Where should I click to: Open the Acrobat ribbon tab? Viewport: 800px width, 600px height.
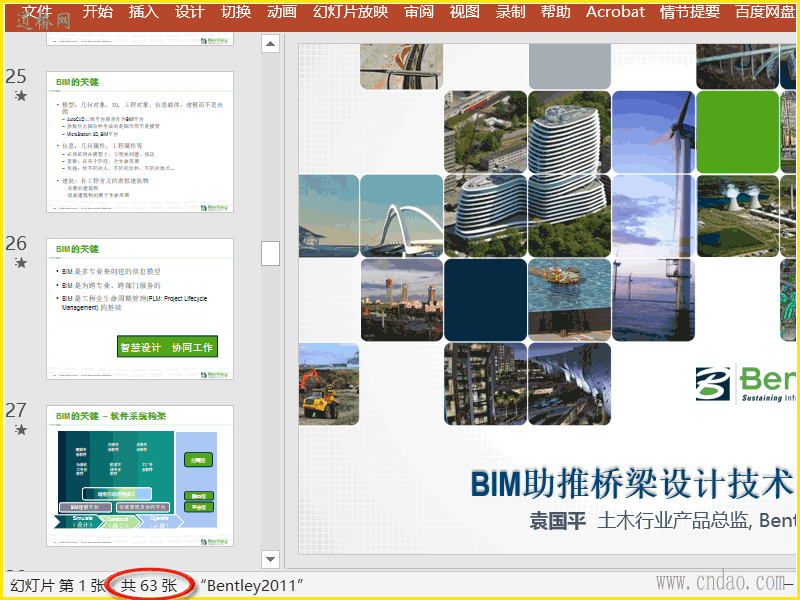(x=615, y=11)
